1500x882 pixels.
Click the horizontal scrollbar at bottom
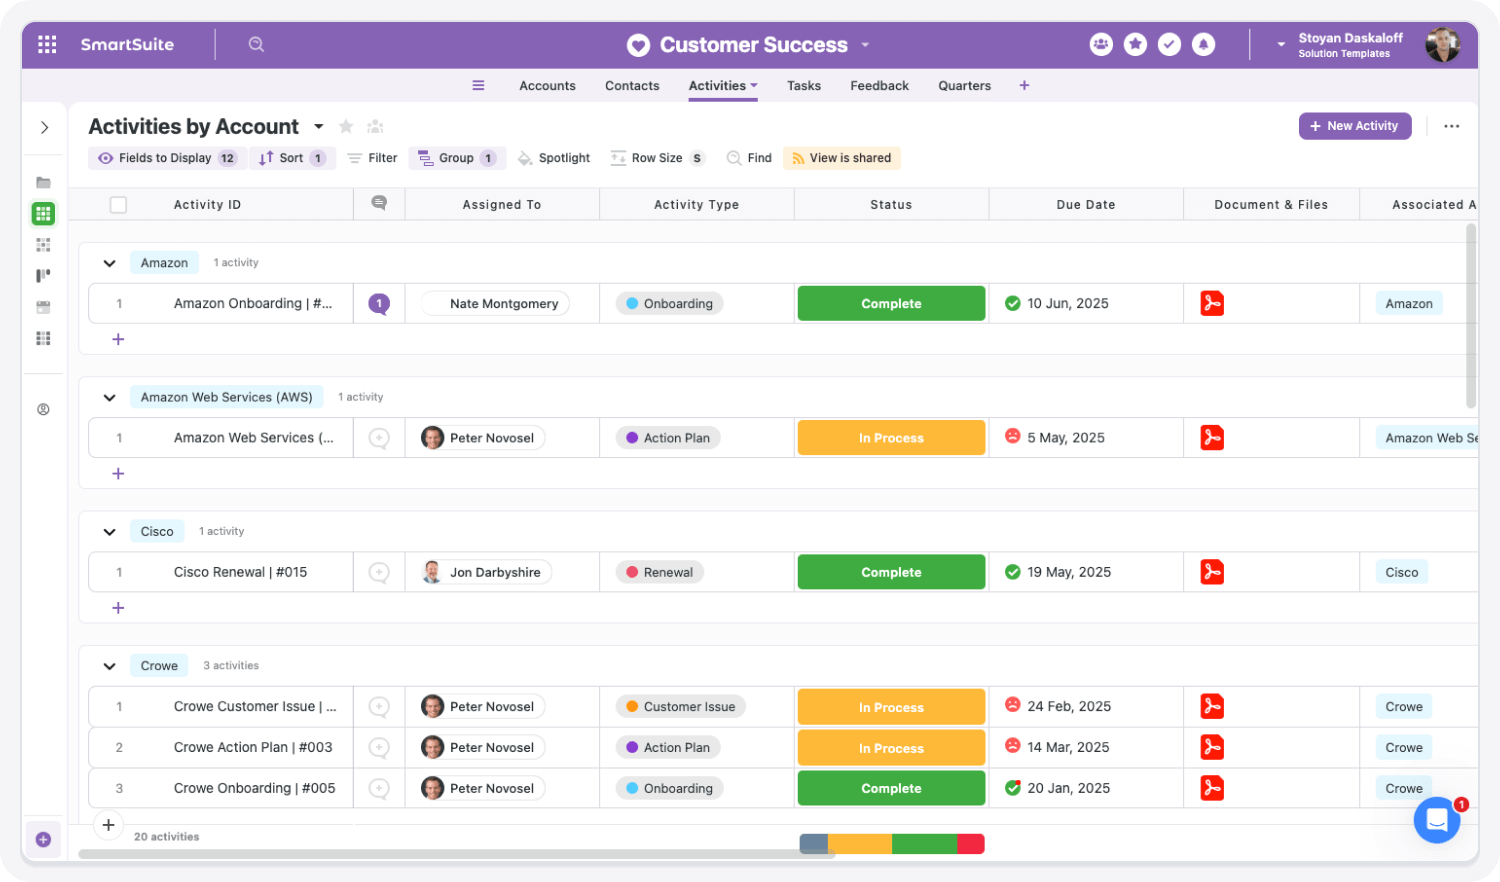456,854
